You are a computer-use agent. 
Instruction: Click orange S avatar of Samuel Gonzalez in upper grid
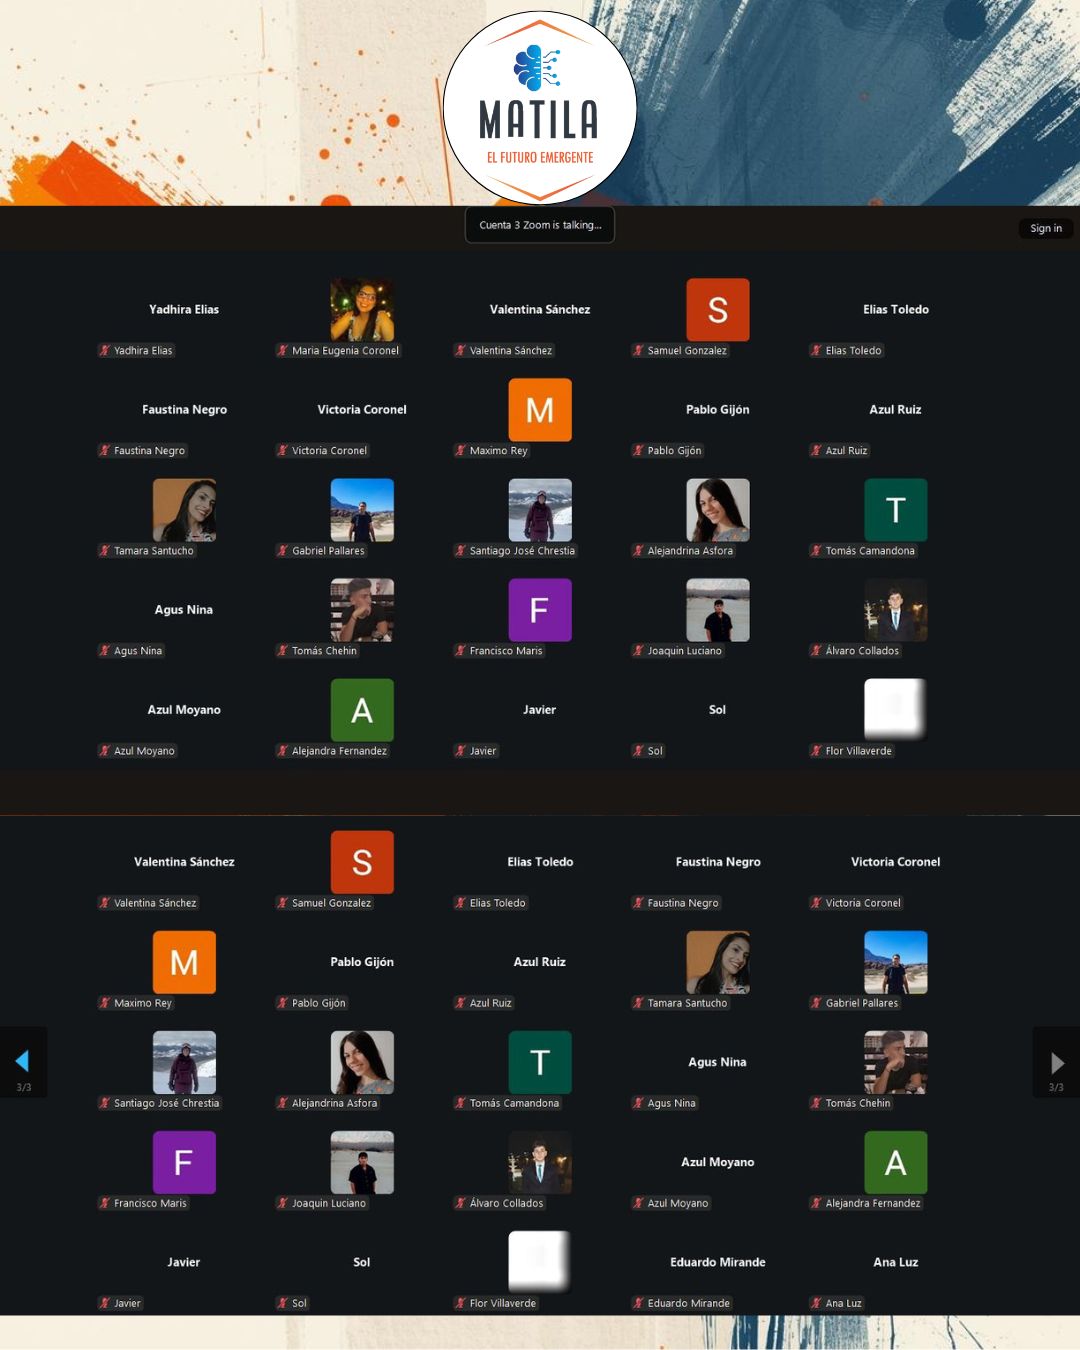[717, 310]
